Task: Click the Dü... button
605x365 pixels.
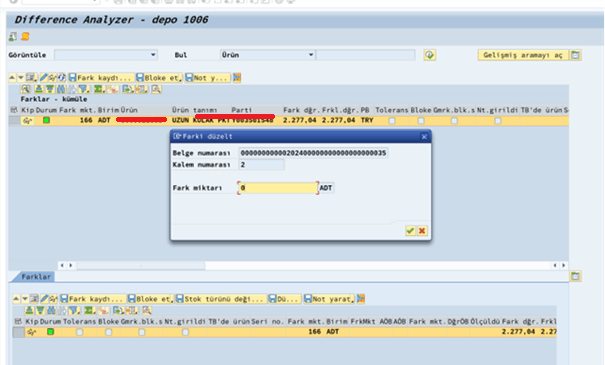Action: pyautogui.click(x=284, y=299)
